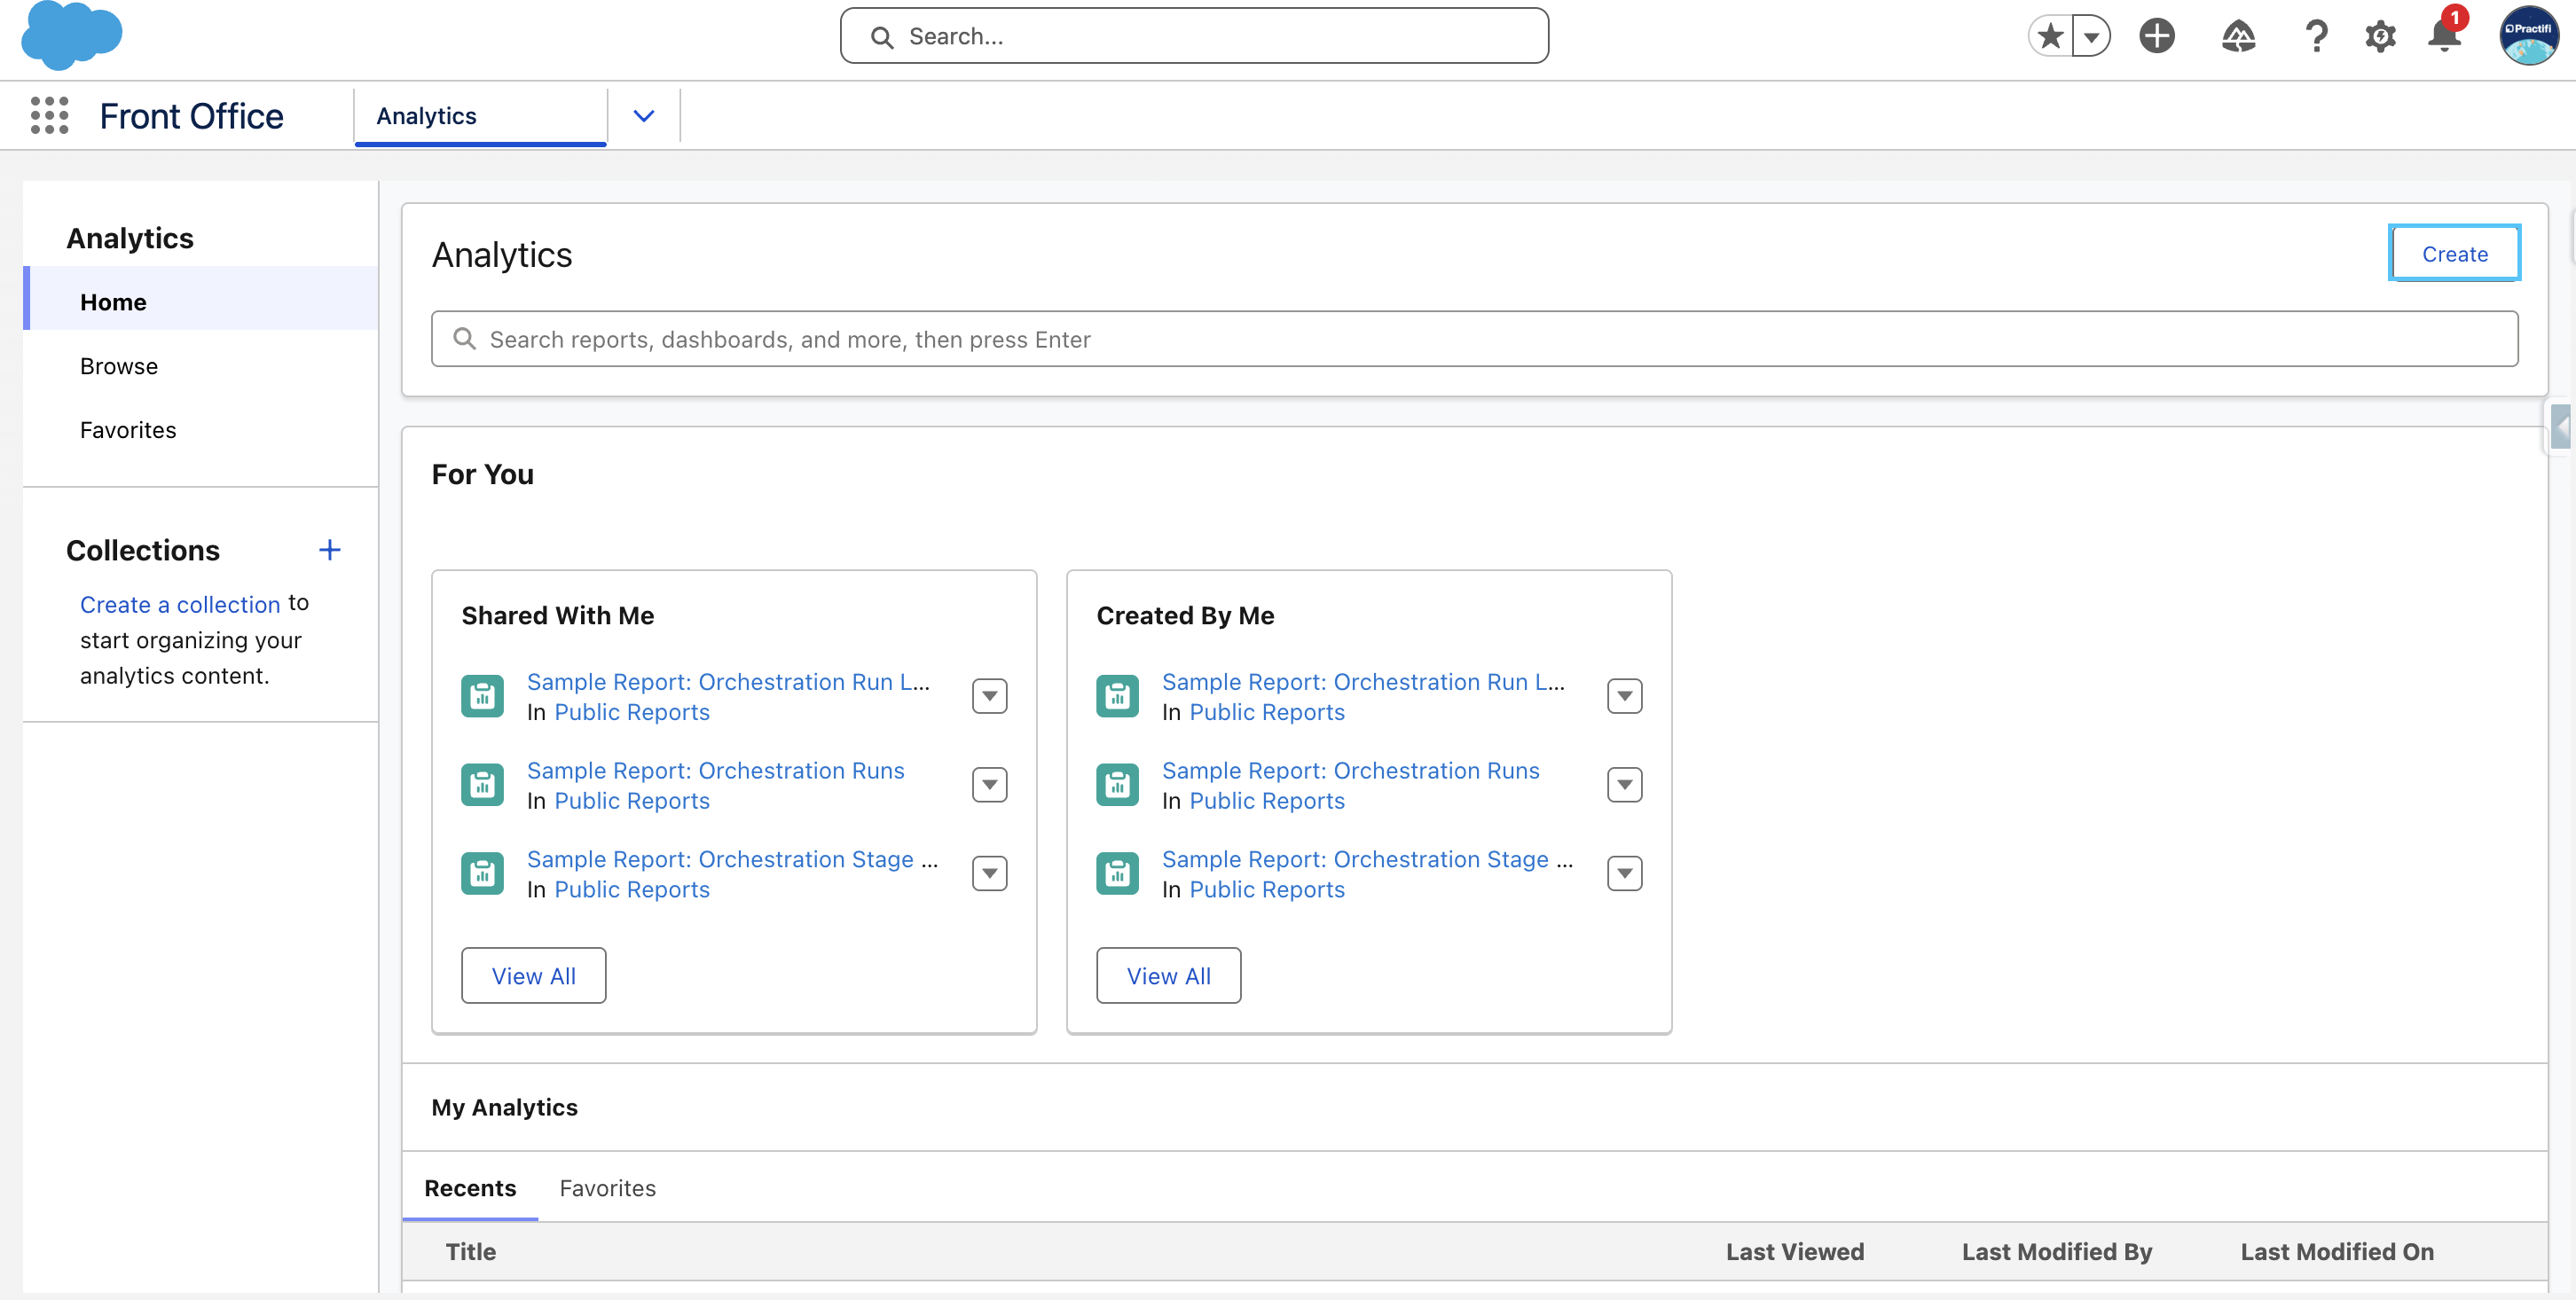
Task: Open actions dropdown for Created Orchestration Run L... report
Action: pyautogui.click(x=1624, y=696)
